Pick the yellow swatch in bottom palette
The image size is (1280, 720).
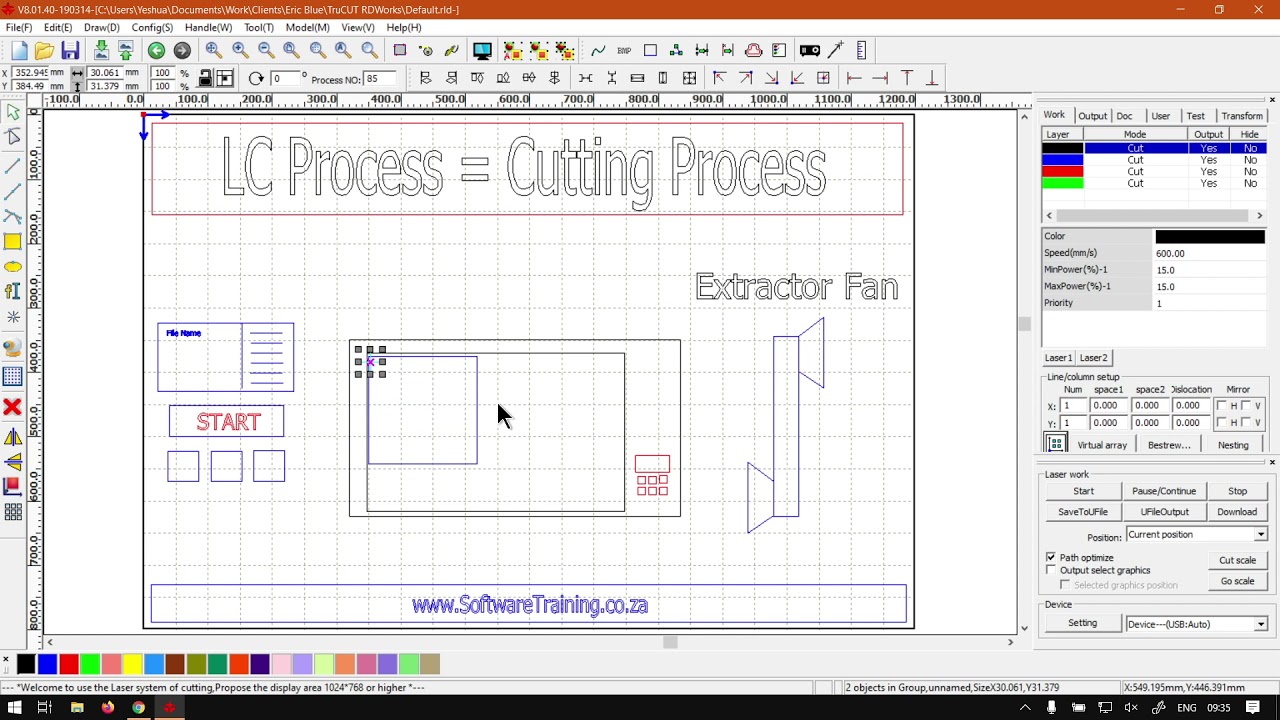(132, 664)
